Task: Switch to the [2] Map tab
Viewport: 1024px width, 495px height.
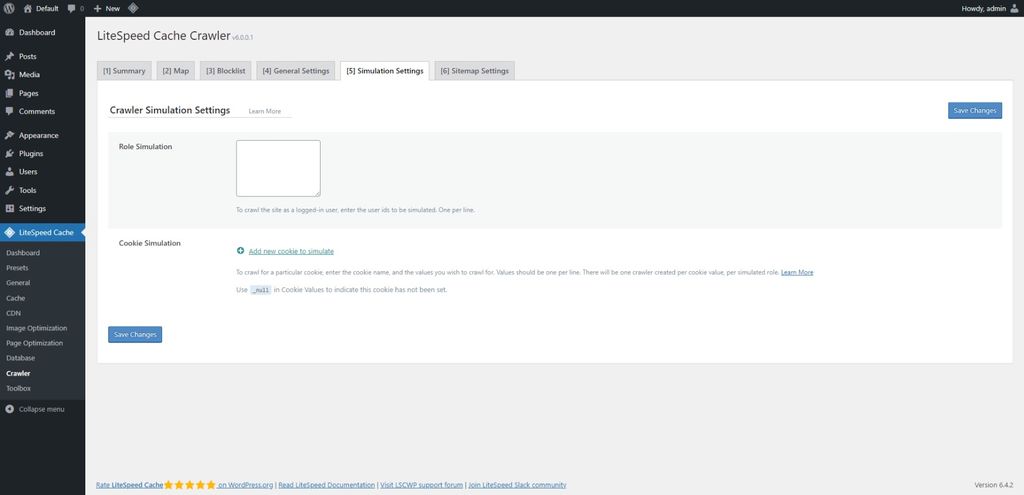Action: pos(176,71)
